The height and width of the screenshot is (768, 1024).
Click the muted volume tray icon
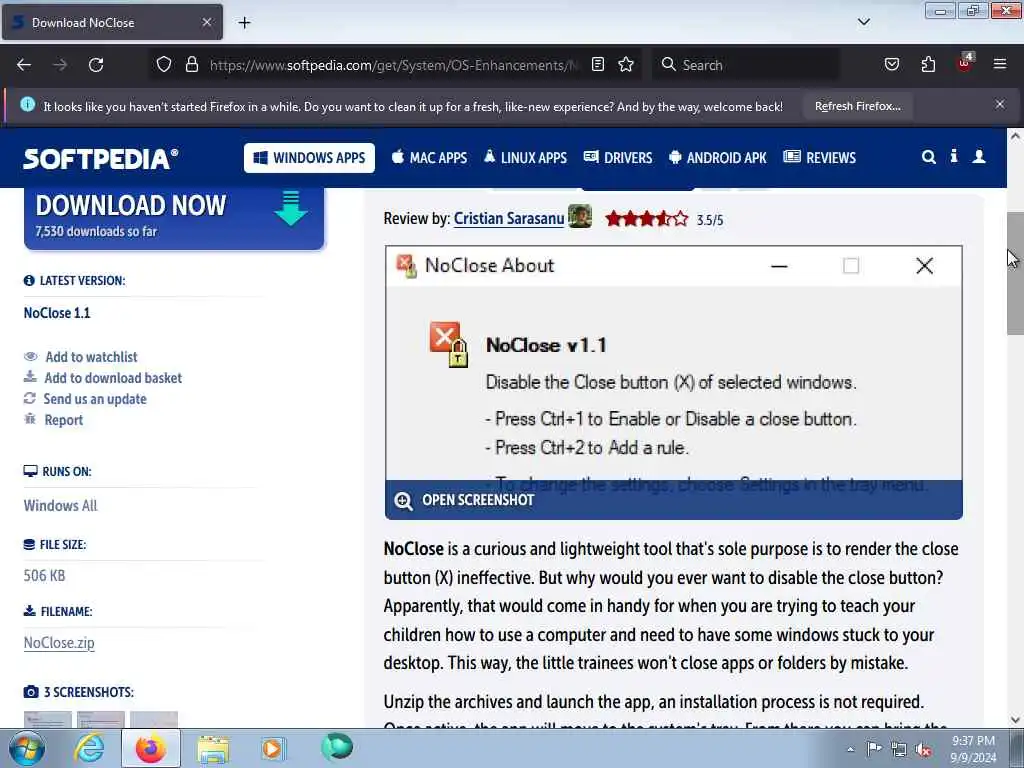(923, 750)
